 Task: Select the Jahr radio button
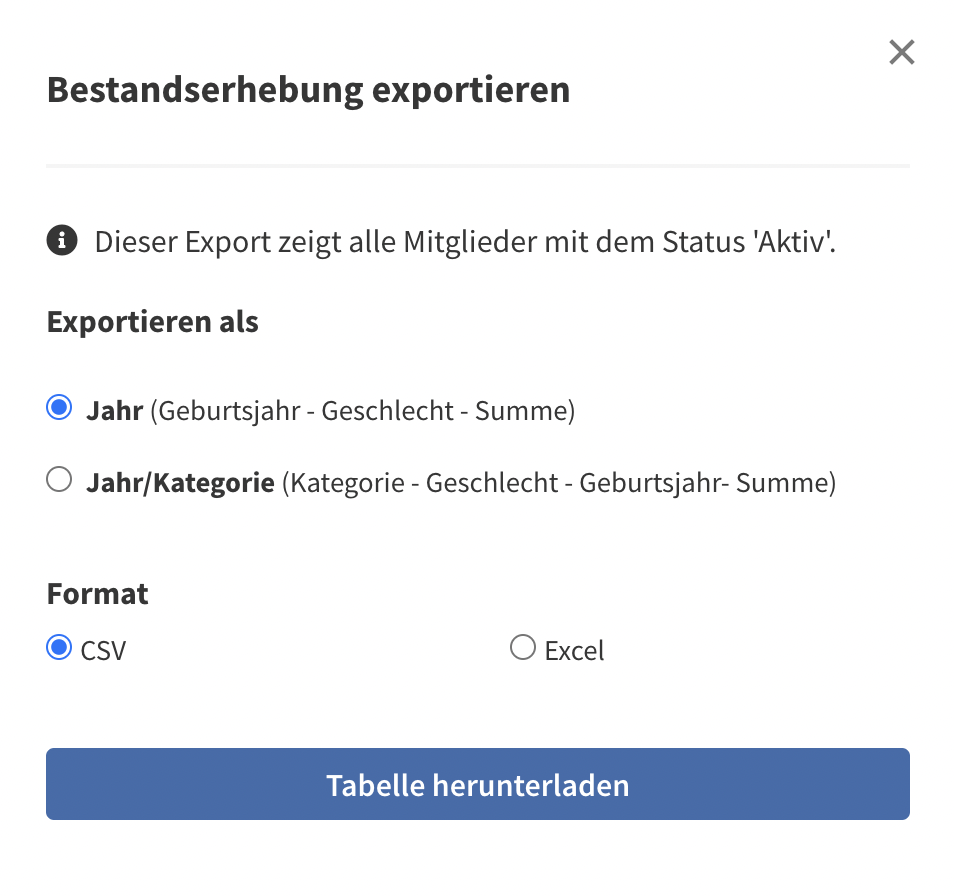click(x=59, y=407)
